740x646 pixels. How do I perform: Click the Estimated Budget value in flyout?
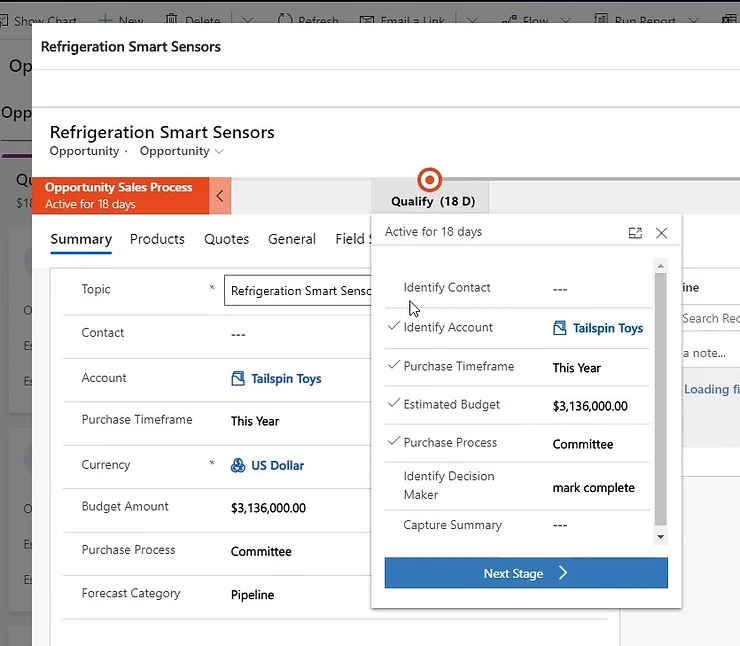[590, 406]
